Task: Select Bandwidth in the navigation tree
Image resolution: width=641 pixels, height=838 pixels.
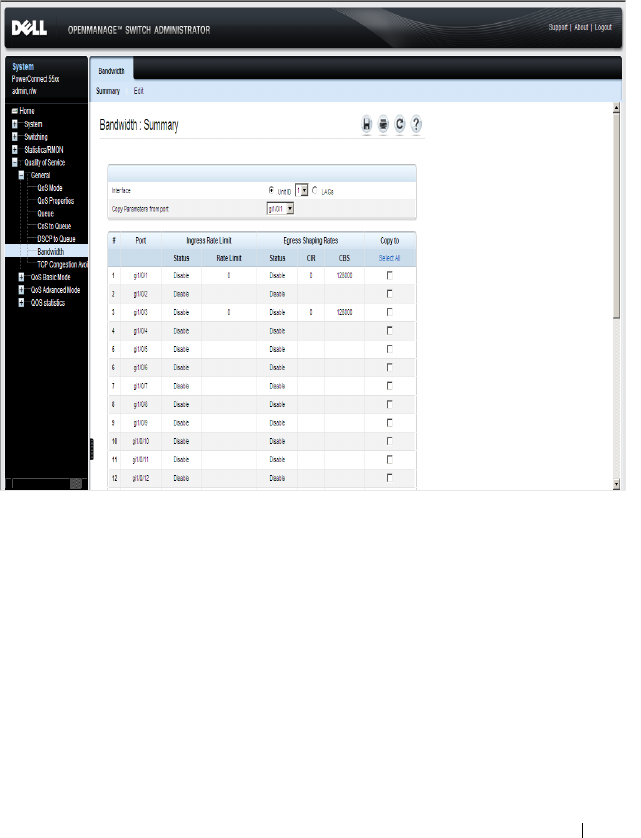Action: pyautogui.click(x=51, y=252)
